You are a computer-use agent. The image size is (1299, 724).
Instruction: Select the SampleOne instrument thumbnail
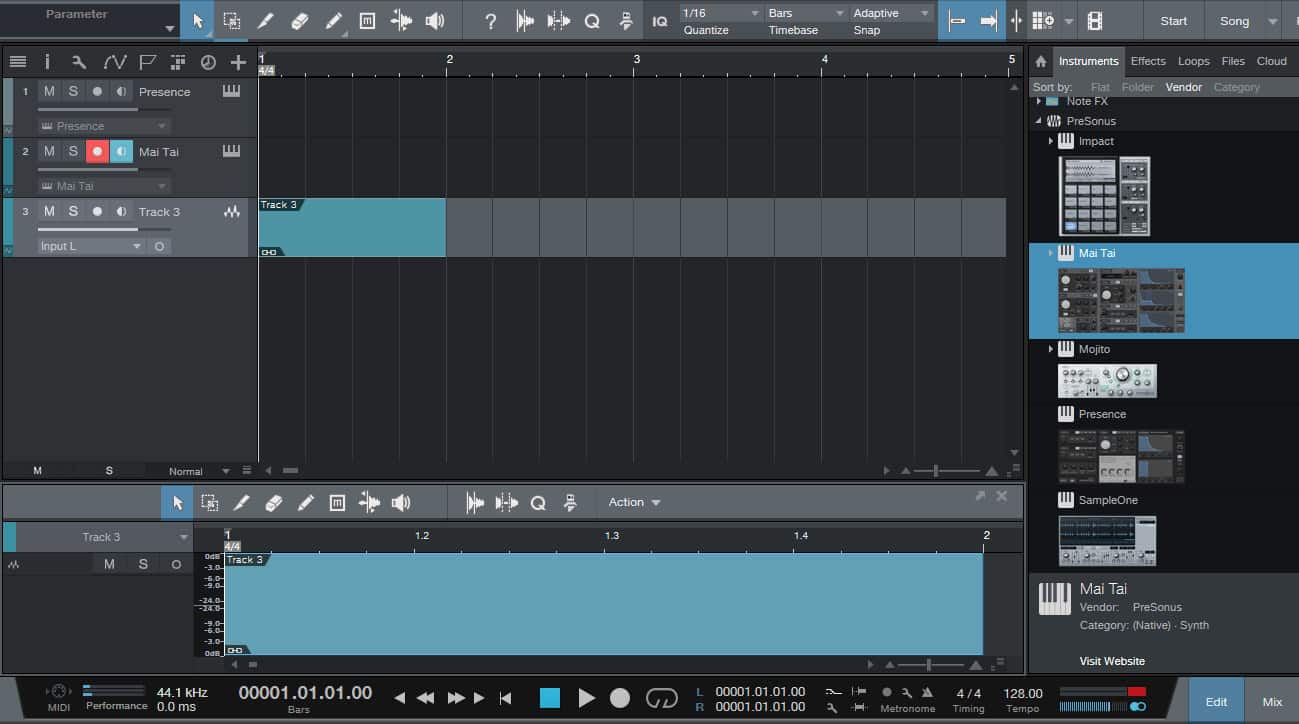[x=1107, y=541]
